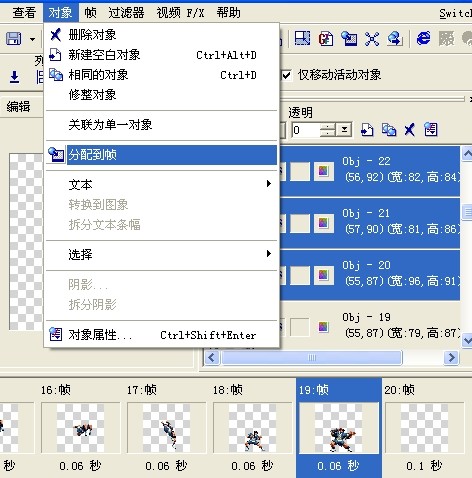
Task: Toggle the Obj - 19 empty lock box
Action: pos(300,327)
